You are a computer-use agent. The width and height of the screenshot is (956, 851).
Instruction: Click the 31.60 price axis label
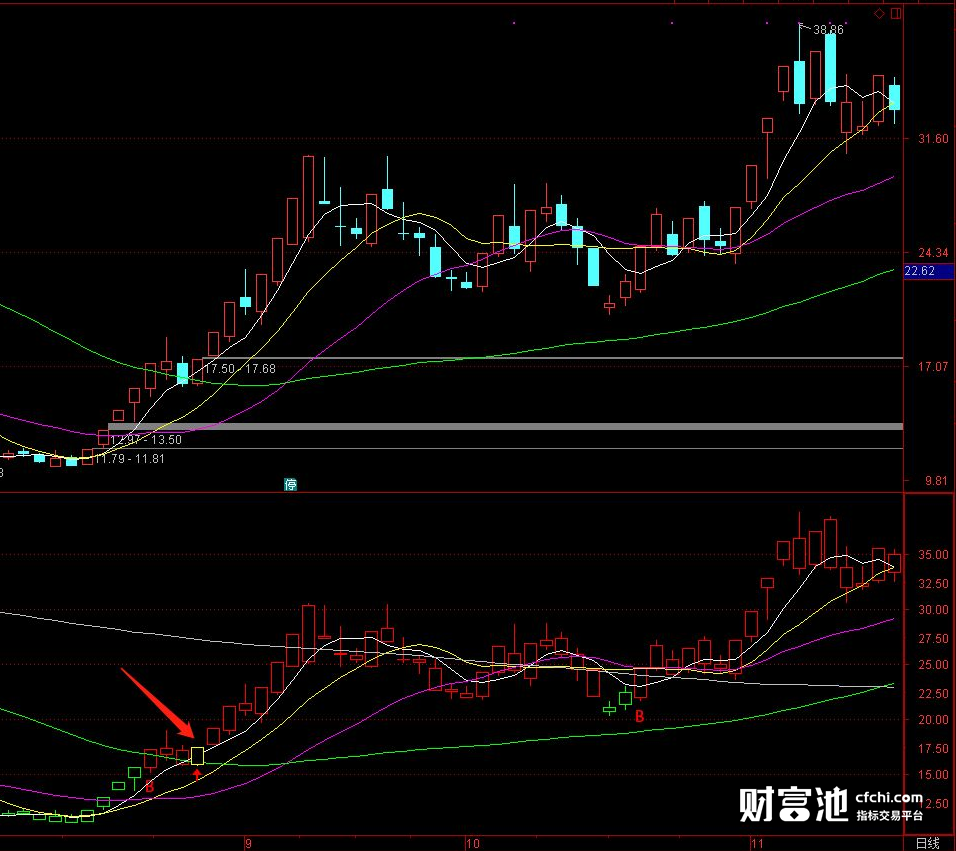pos(933,139)
